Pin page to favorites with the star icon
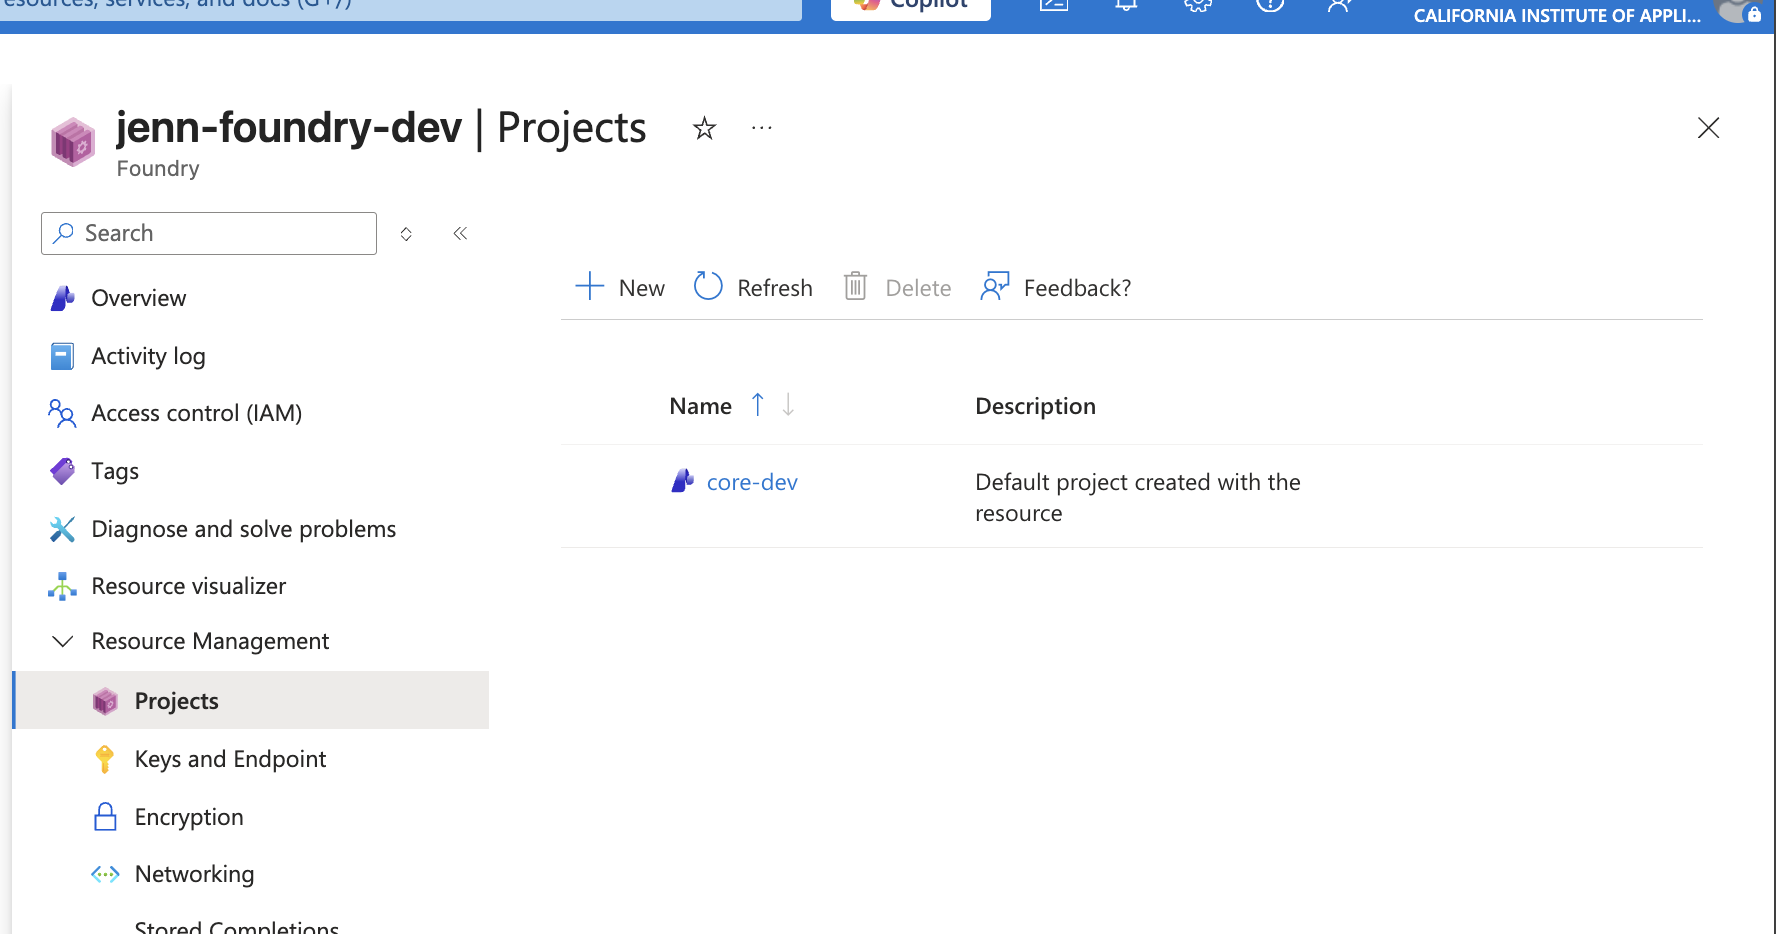 point(705,128)
